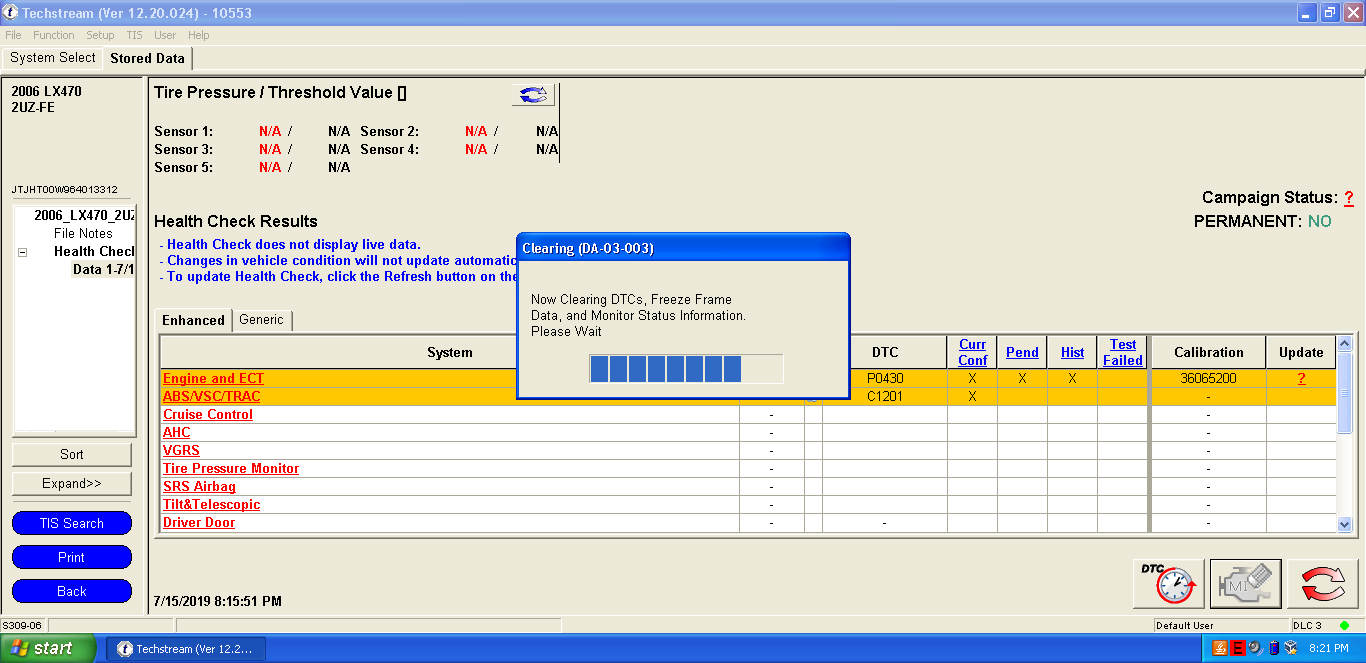Click the results table scrollbar thumb
Image resolution: width=1366 pixels, height=663 pixels.
pos(1345,392)
